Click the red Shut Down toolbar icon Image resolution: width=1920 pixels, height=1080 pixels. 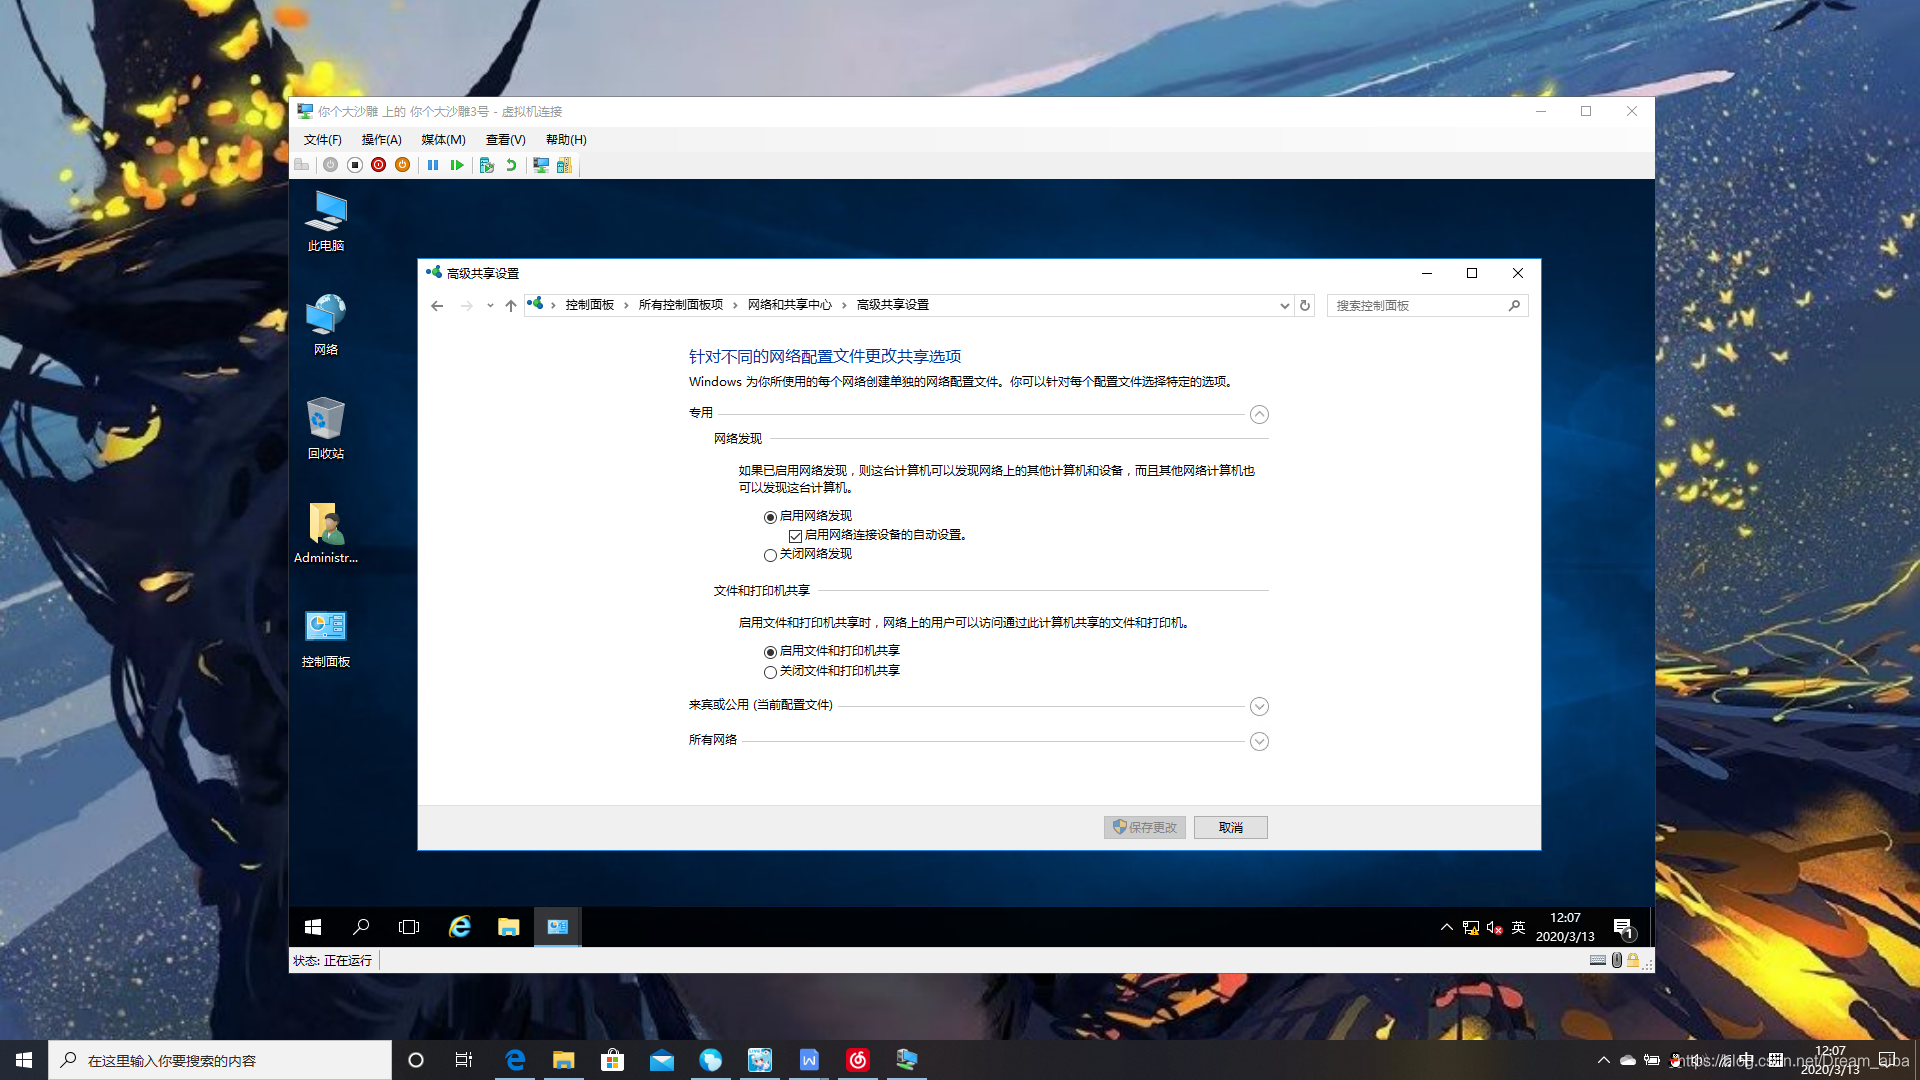[378, 165]
